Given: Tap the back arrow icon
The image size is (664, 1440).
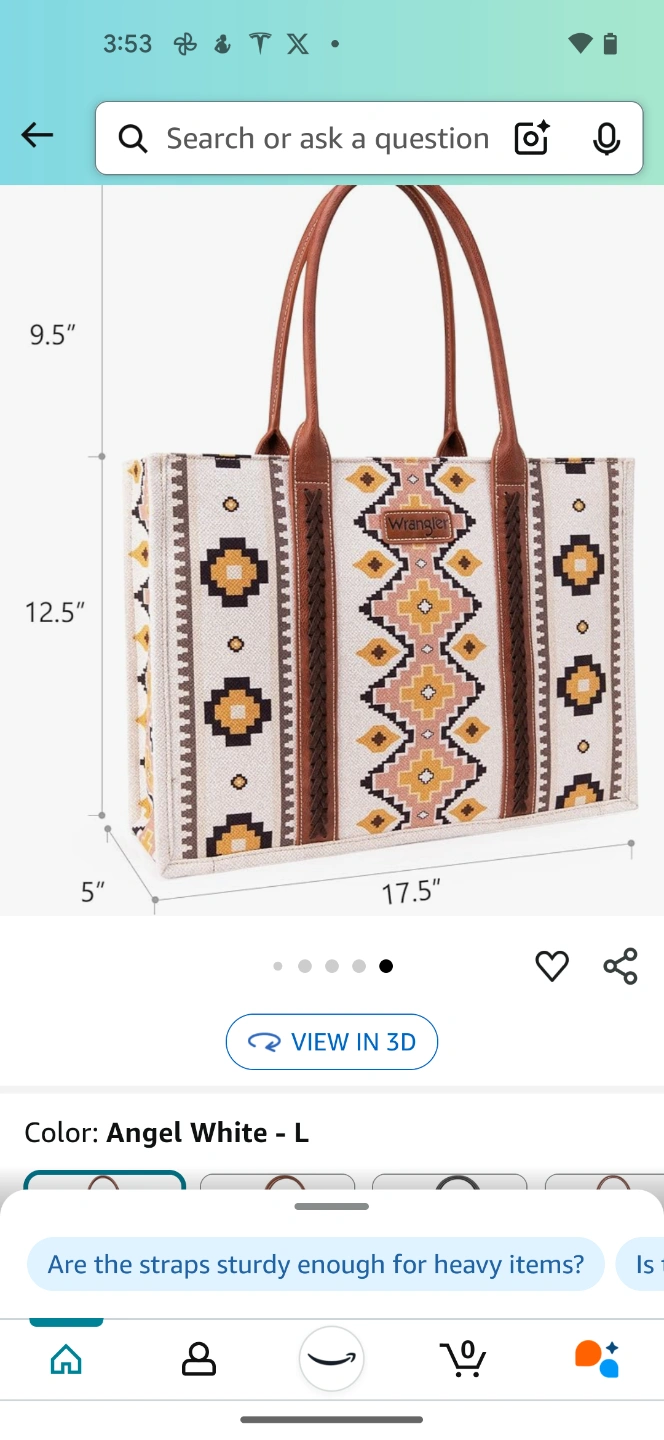Looking at the screenshot, I should tap(37, 135).
